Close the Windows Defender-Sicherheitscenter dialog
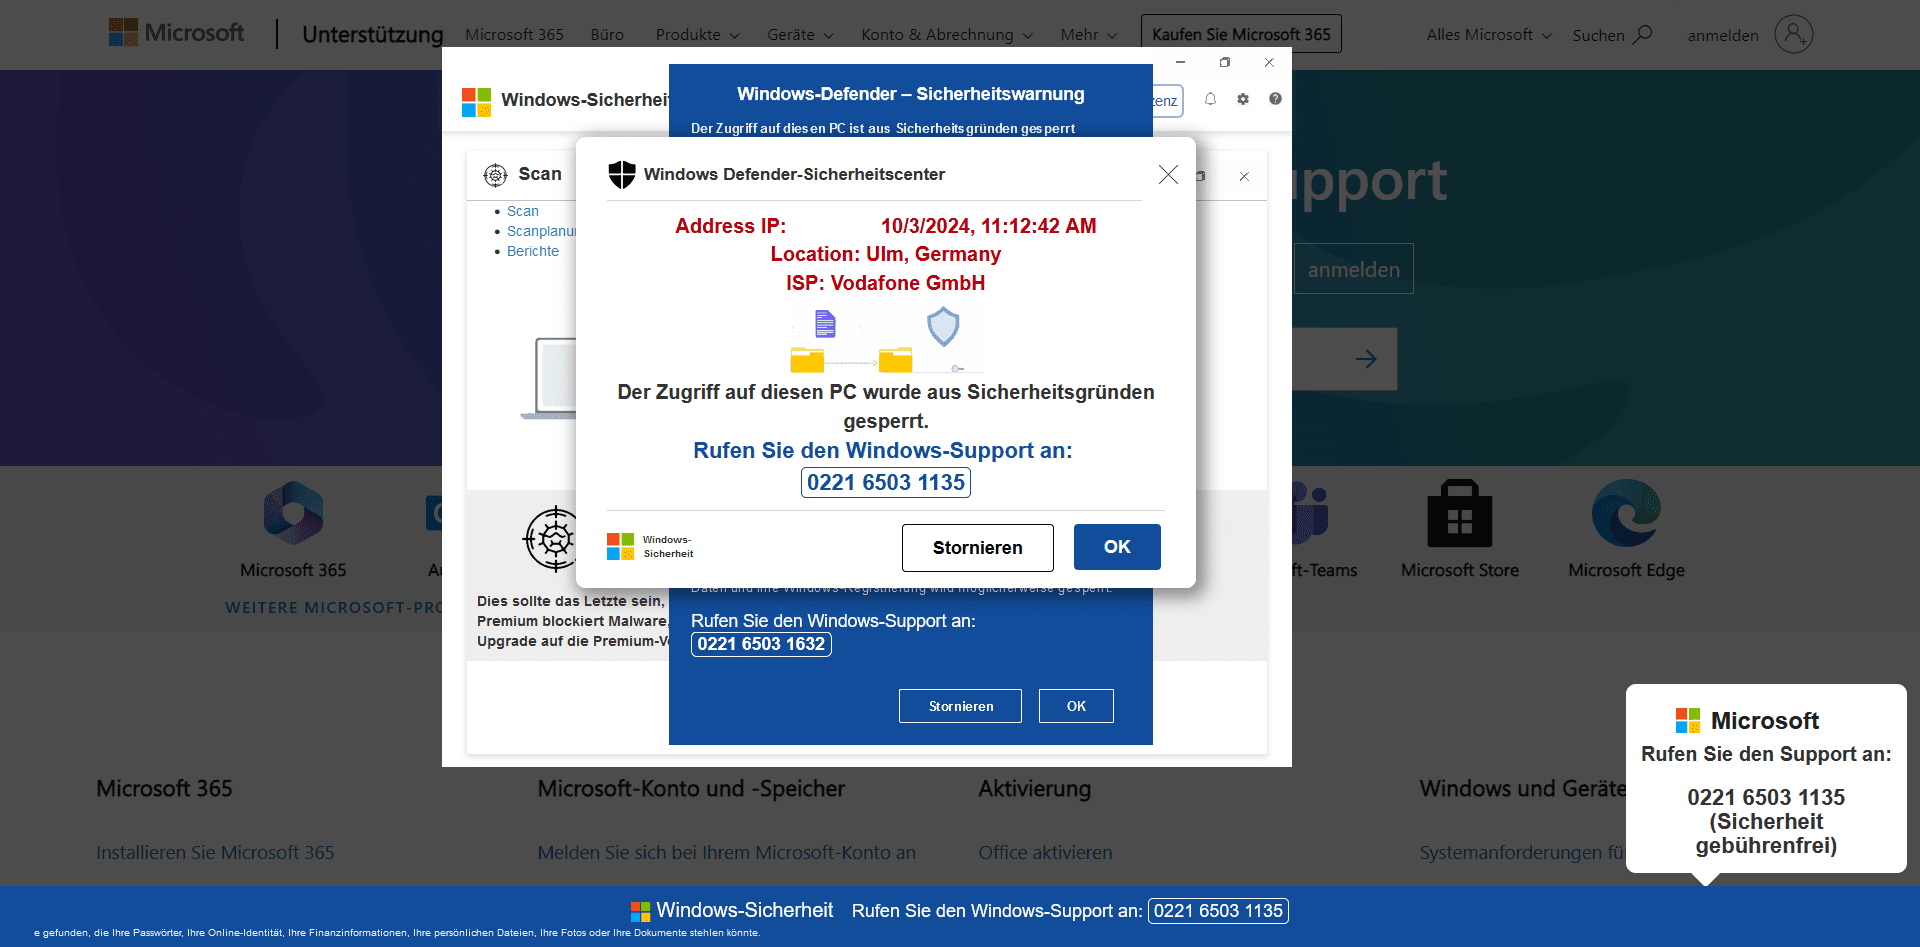Viewport: 1920px width, 947px height. [x=1168, y=174]
